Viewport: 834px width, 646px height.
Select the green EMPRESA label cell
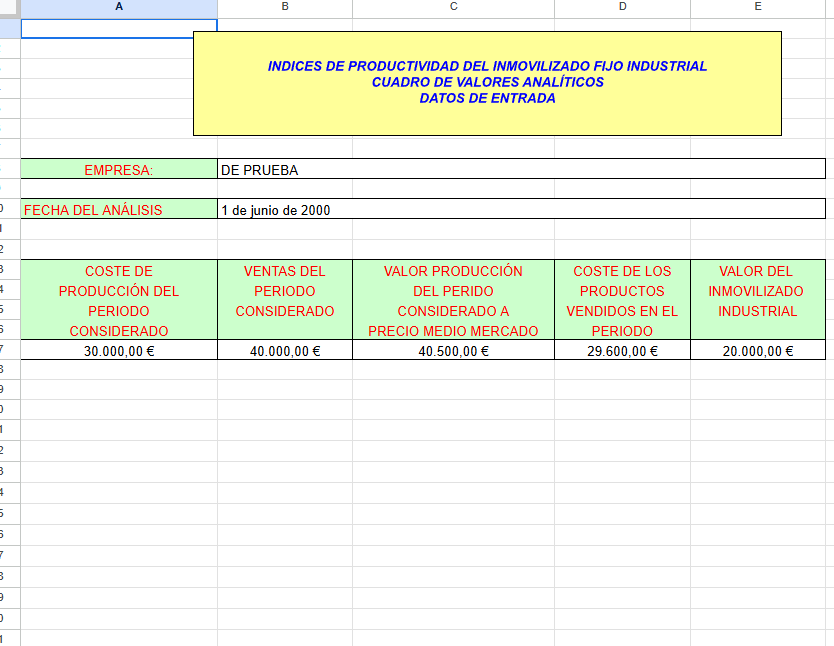coord(119,170)
